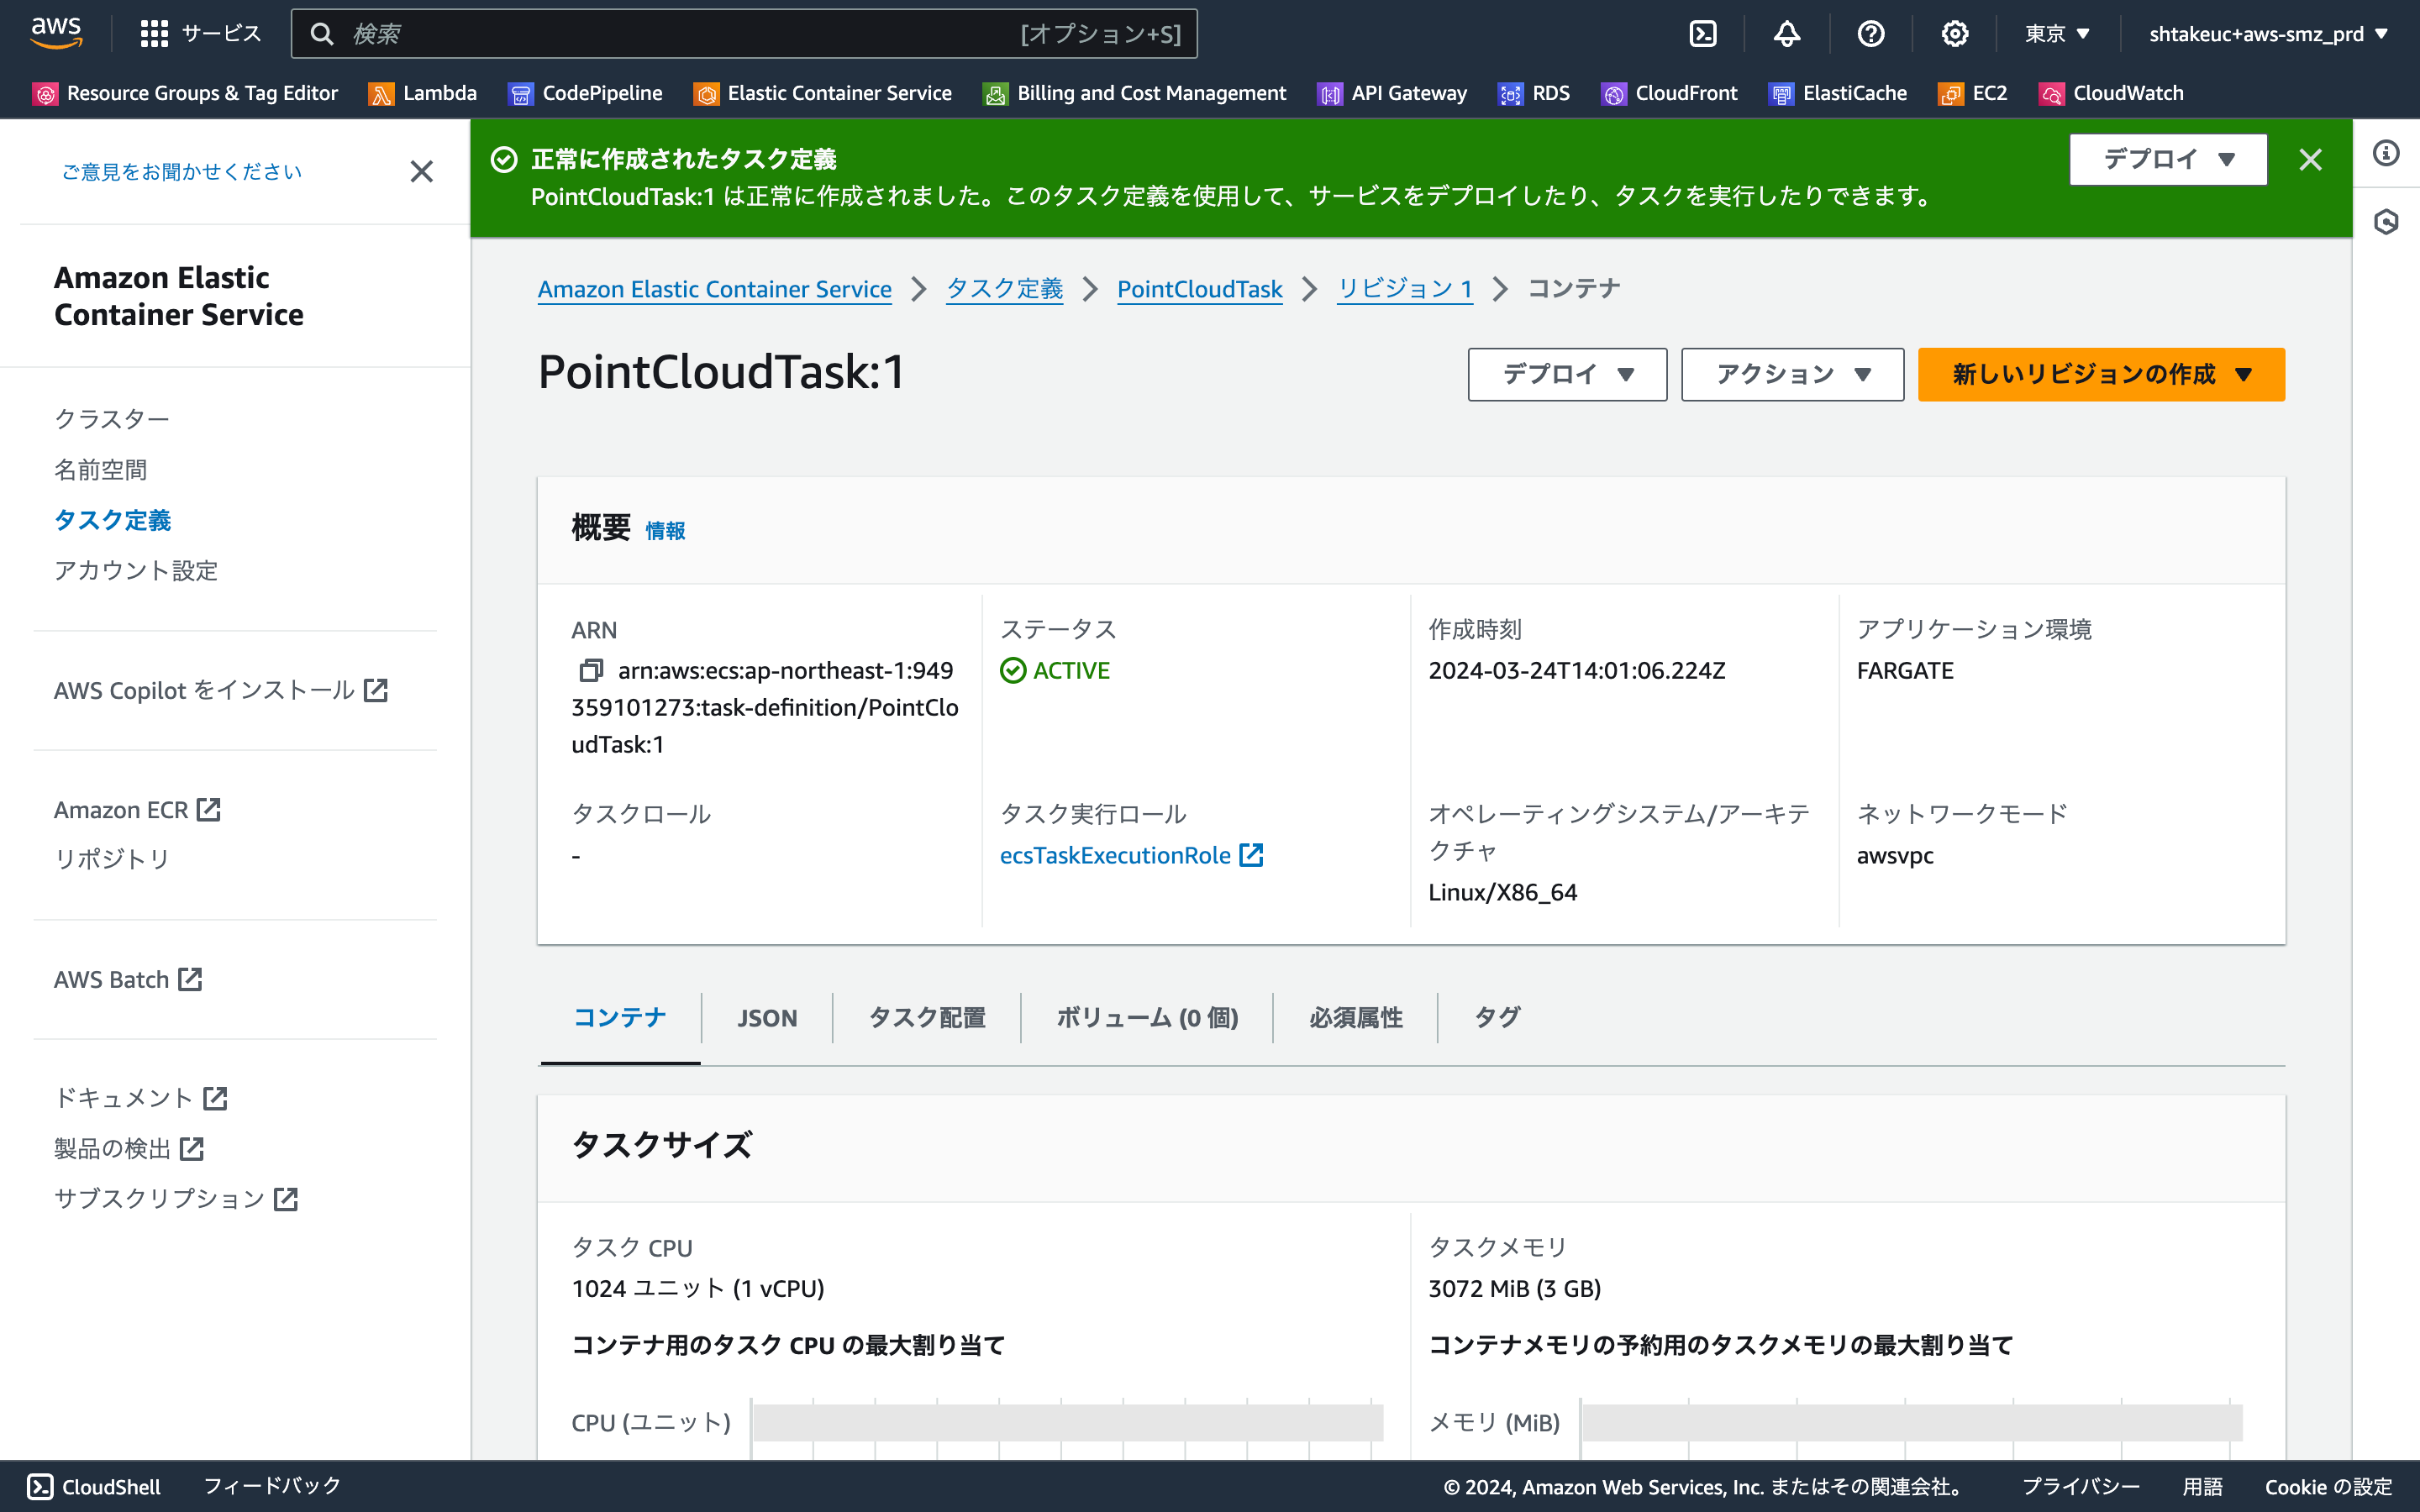
Task: Open the shtakeuc+aws-smz_prd account menu
Action: 2268,34
